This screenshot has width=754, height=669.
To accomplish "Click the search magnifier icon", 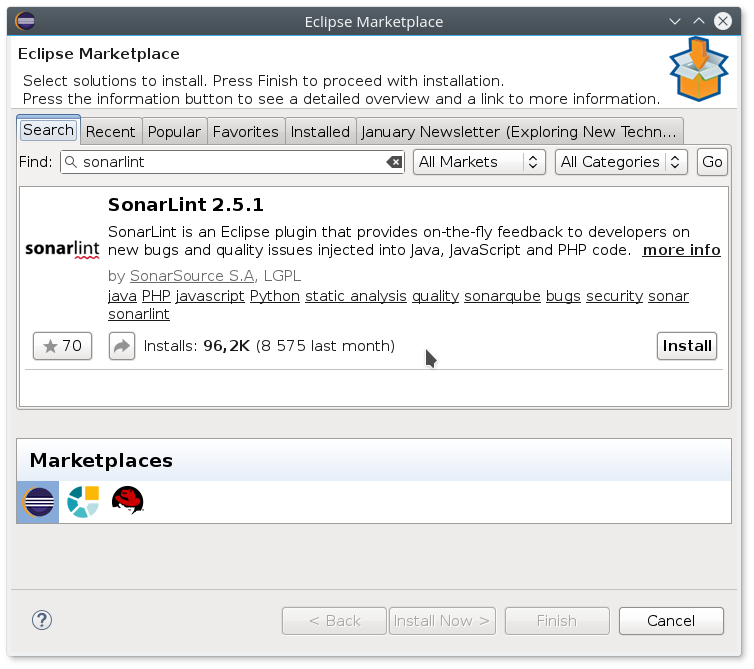I will pos(71,162).
